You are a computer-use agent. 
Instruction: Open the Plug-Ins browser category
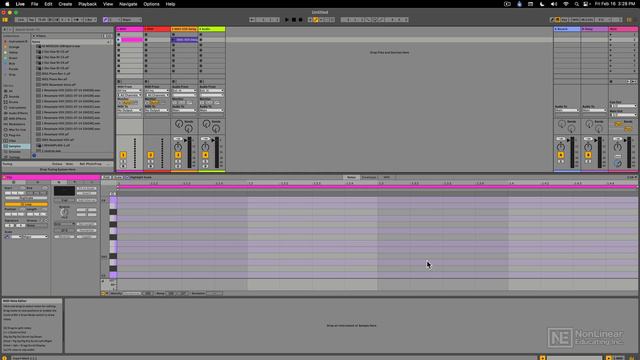[x=15, y=135]
